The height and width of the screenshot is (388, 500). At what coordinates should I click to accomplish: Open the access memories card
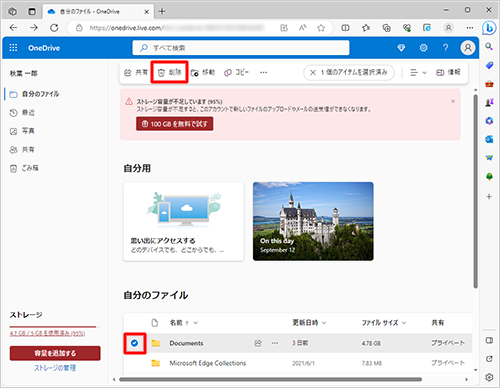click(183, 221)
